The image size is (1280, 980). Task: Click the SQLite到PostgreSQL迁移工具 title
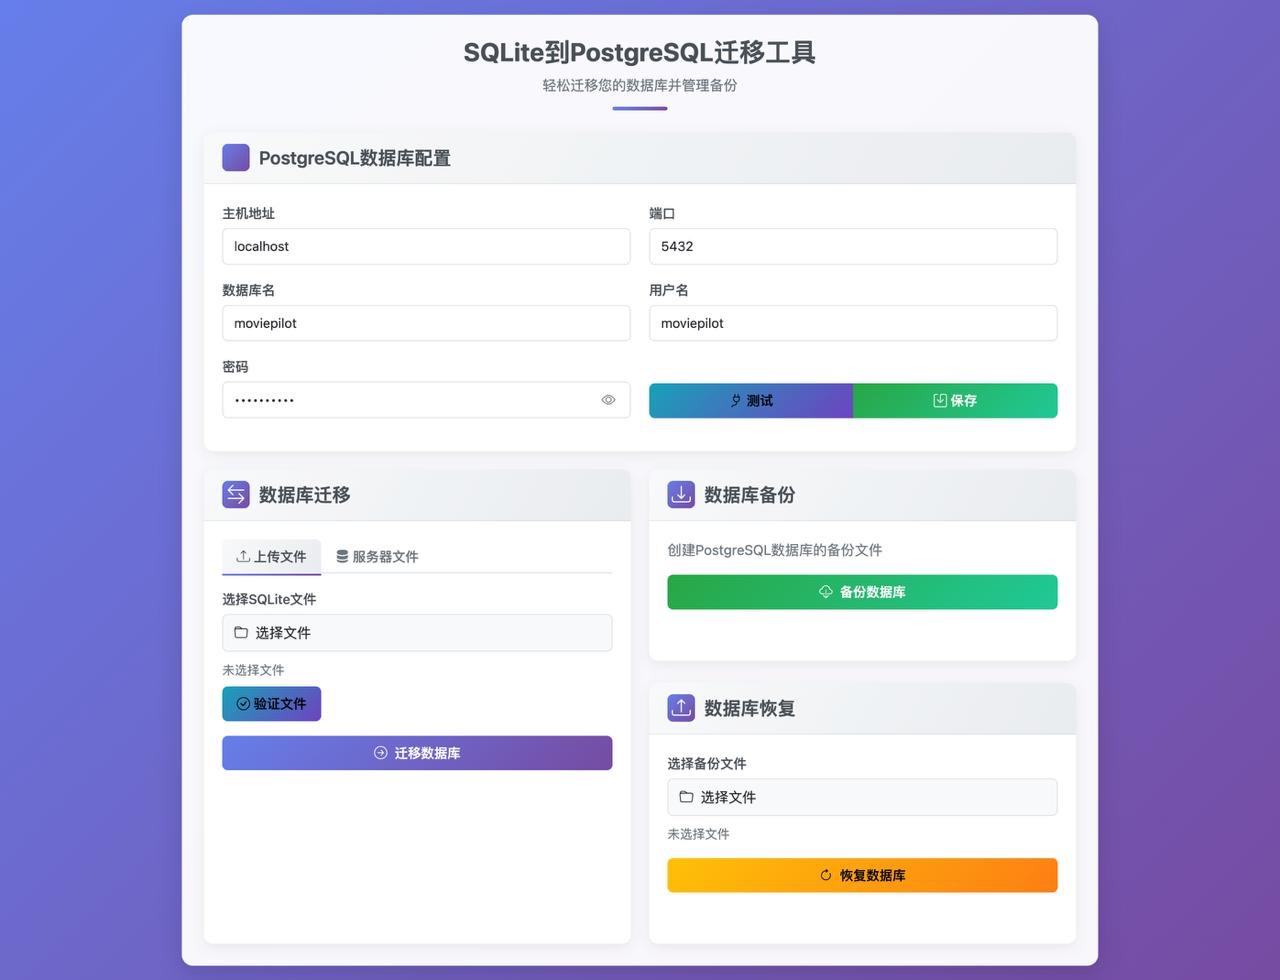[x=640, y=53]
